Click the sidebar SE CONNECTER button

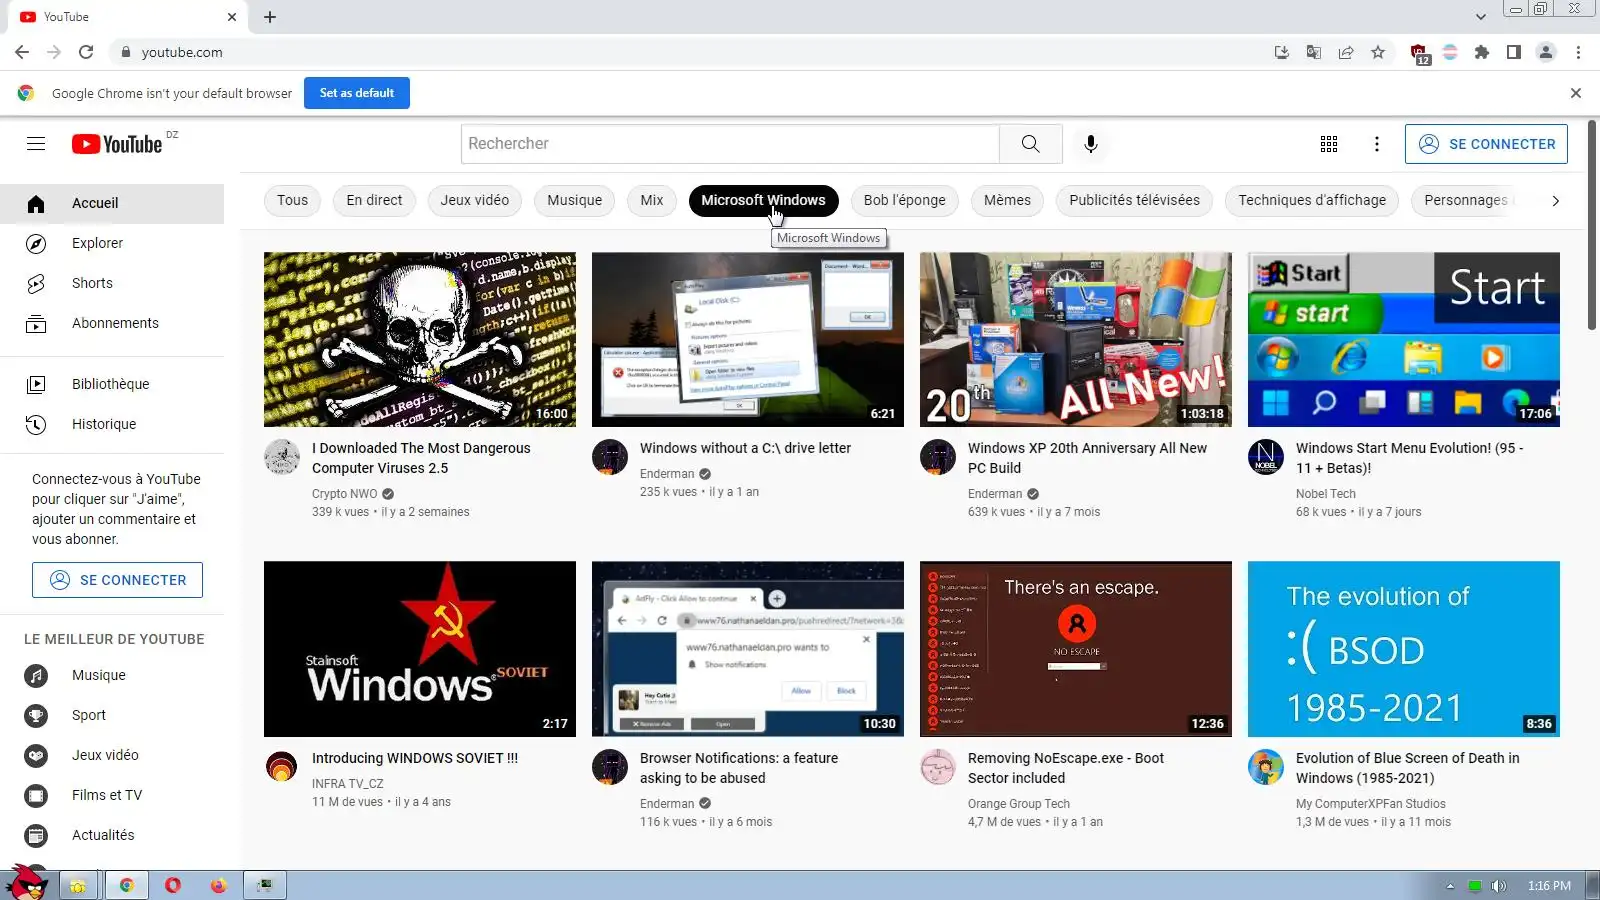117,580
